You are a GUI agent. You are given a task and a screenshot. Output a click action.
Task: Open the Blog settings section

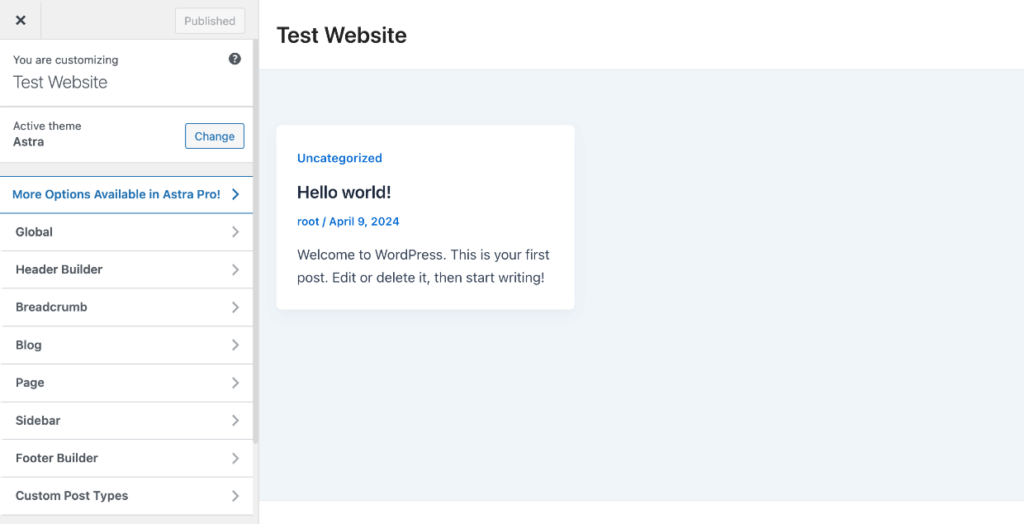click(126, 345)
